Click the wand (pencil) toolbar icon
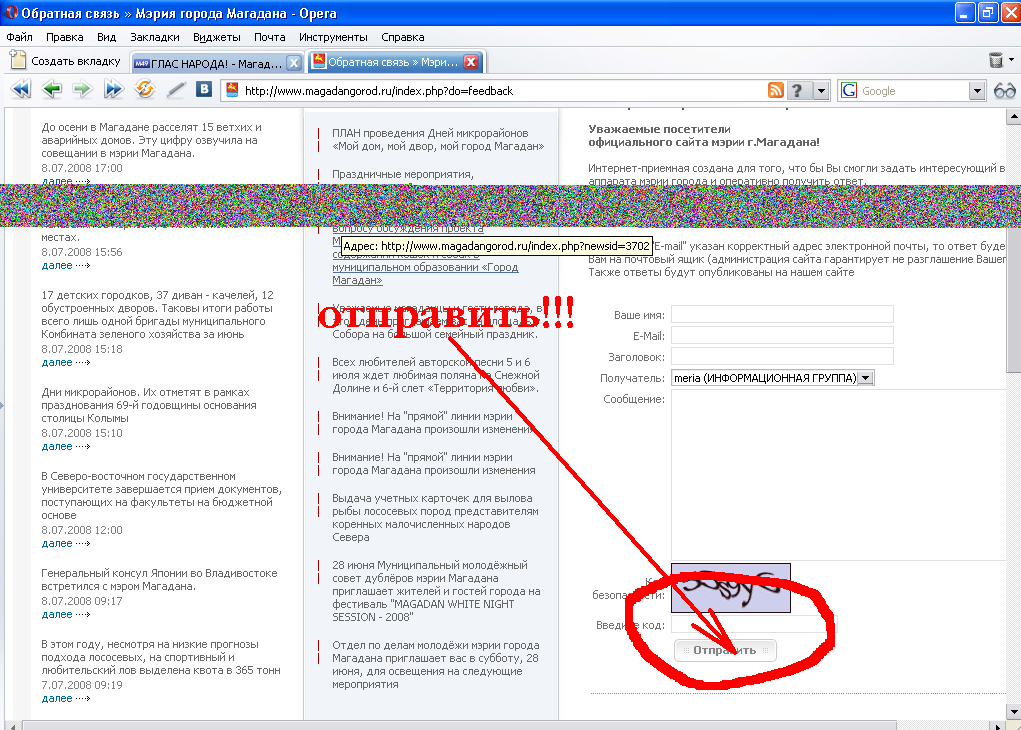The image size is (1021, 730). point(176,90)
